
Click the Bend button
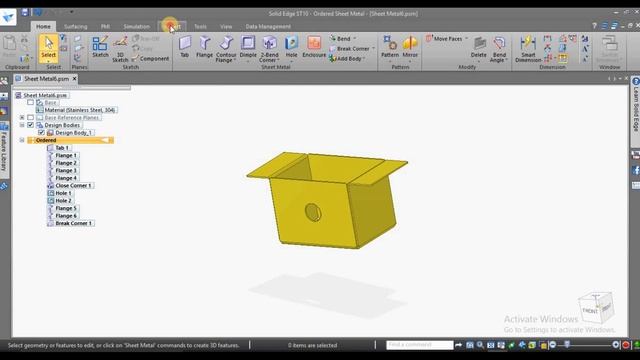click(340, 38)
